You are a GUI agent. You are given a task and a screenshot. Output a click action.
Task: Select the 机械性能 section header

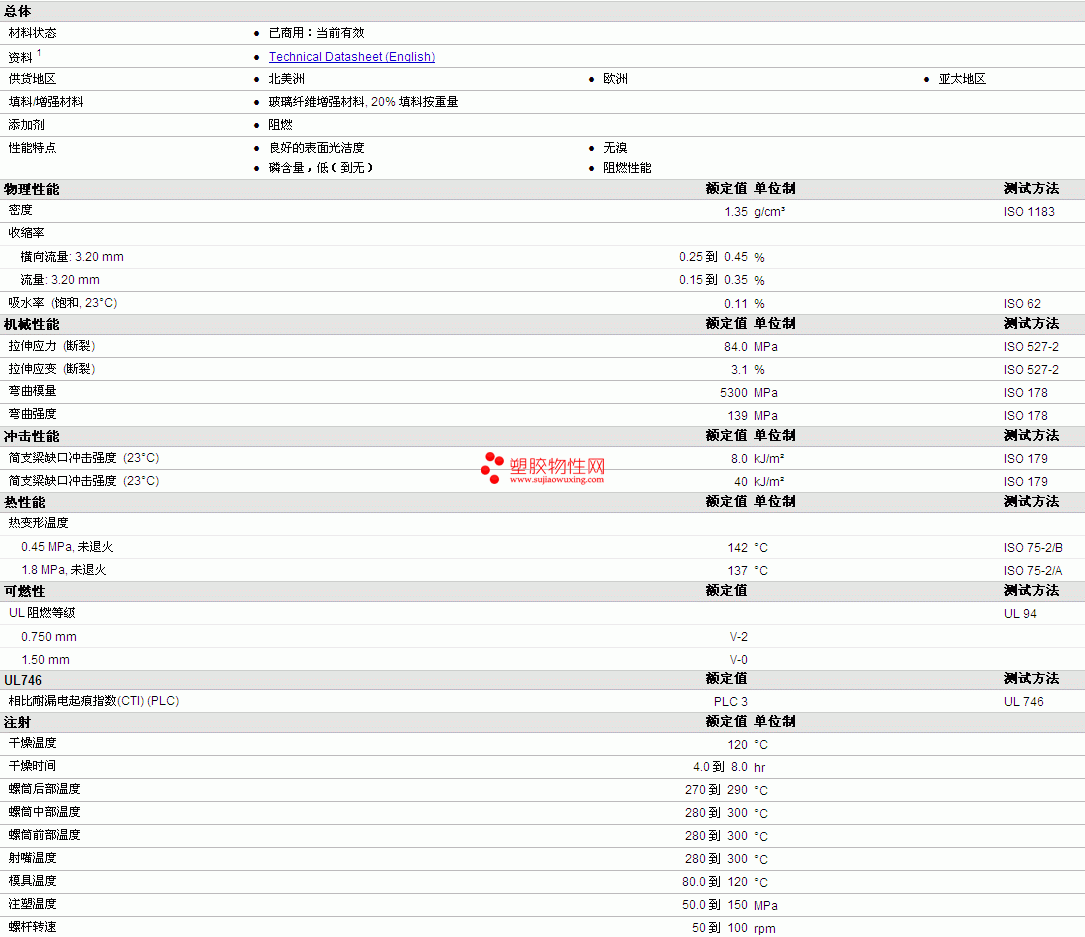(x=32, y=324)
